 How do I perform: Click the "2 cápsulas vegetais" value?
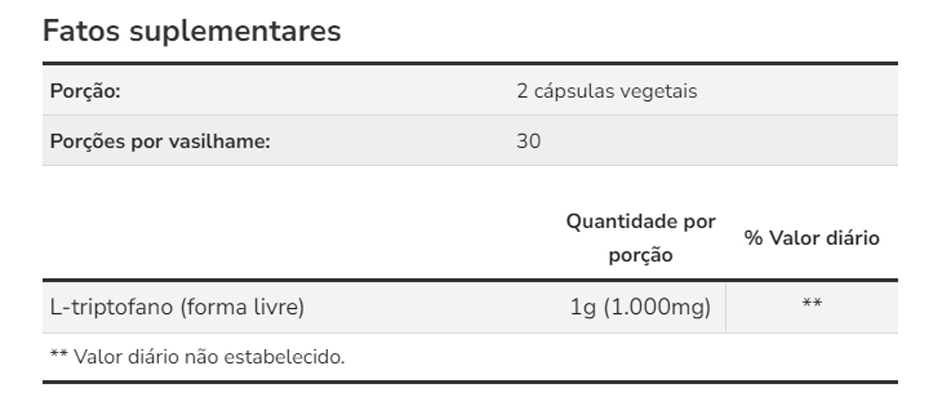pyautogui.click(x=607, y=91)
